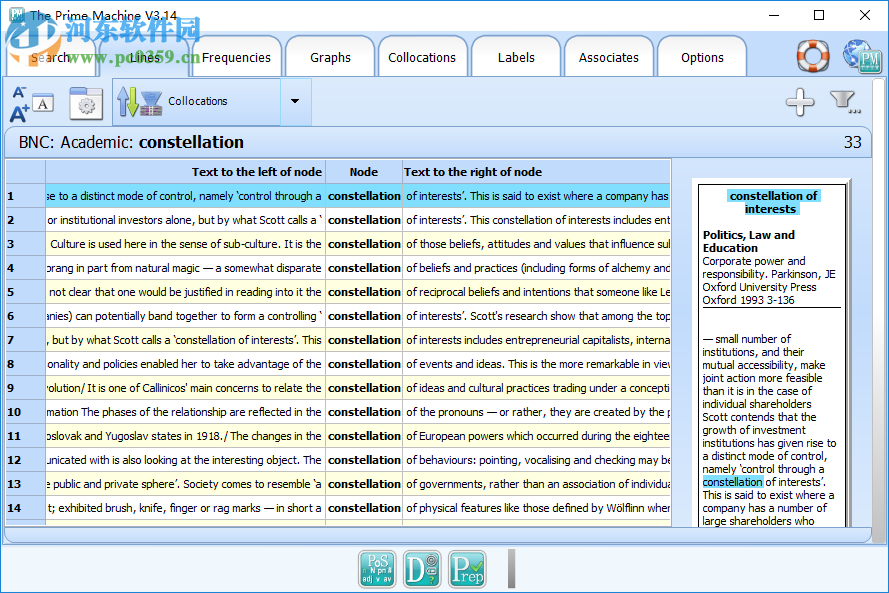Open the Graphs tab
889x593 pixels.
[x=330, y=58]
